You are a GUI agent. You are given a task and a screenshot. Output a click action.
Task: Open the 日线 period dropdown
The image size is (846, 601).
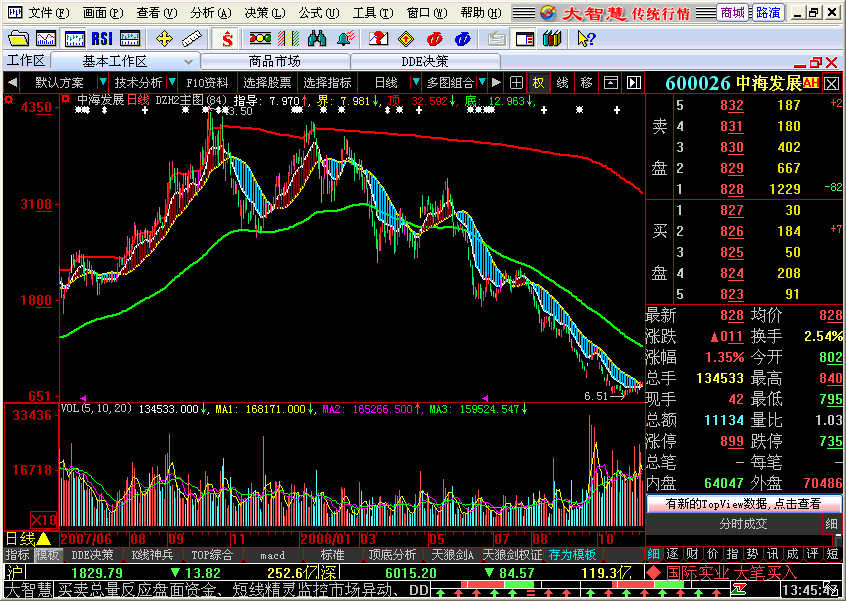click(x=390, y=82)
